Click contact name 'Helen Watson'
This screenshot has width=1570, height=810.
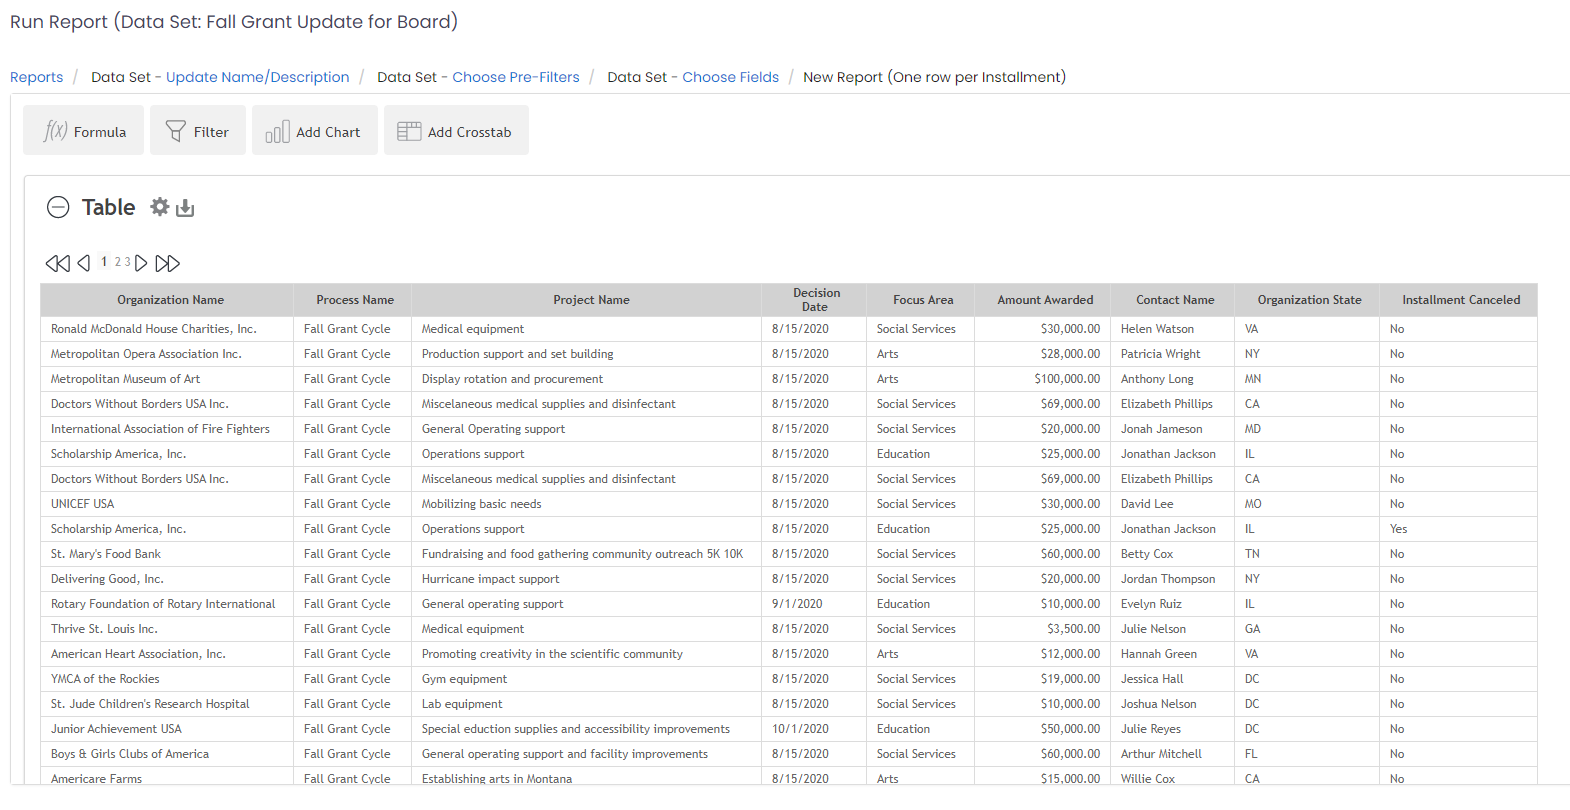(x=1172, y=329)
